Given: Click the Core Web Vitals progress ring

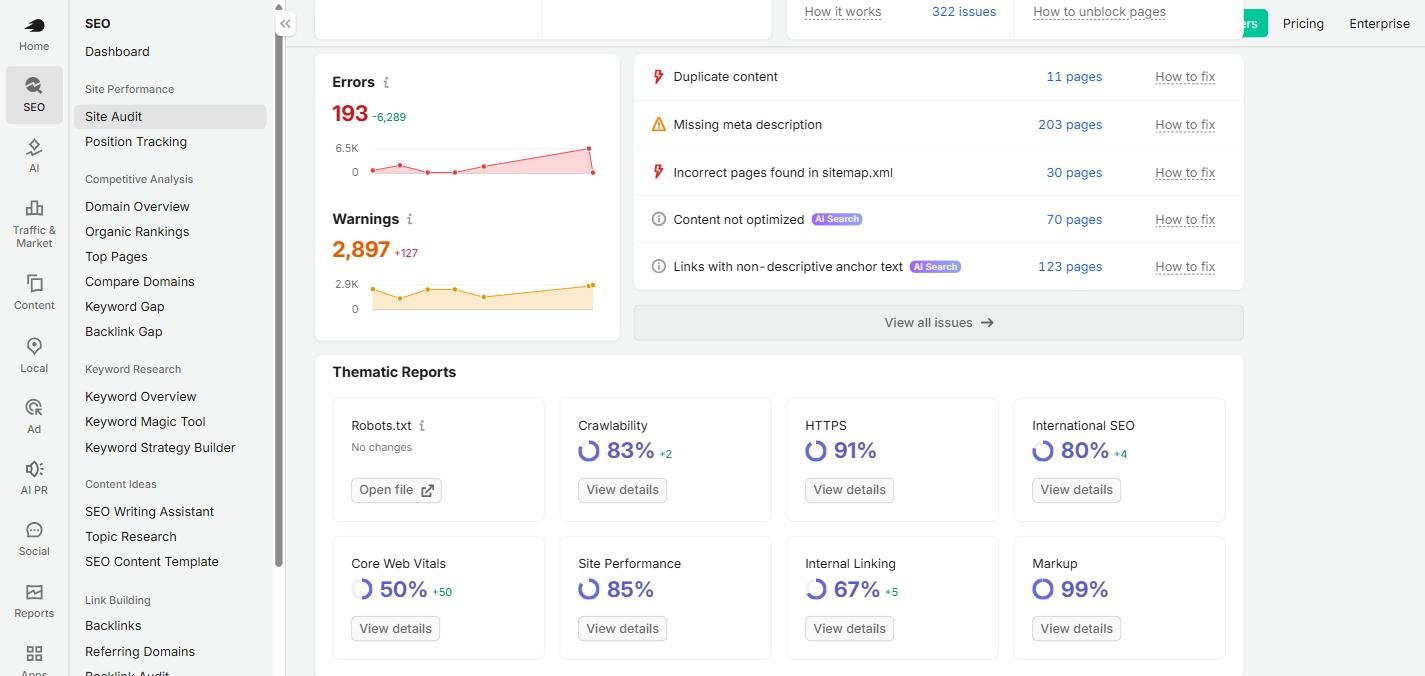Looking at the screenshot, I should (x=362, y=589).
